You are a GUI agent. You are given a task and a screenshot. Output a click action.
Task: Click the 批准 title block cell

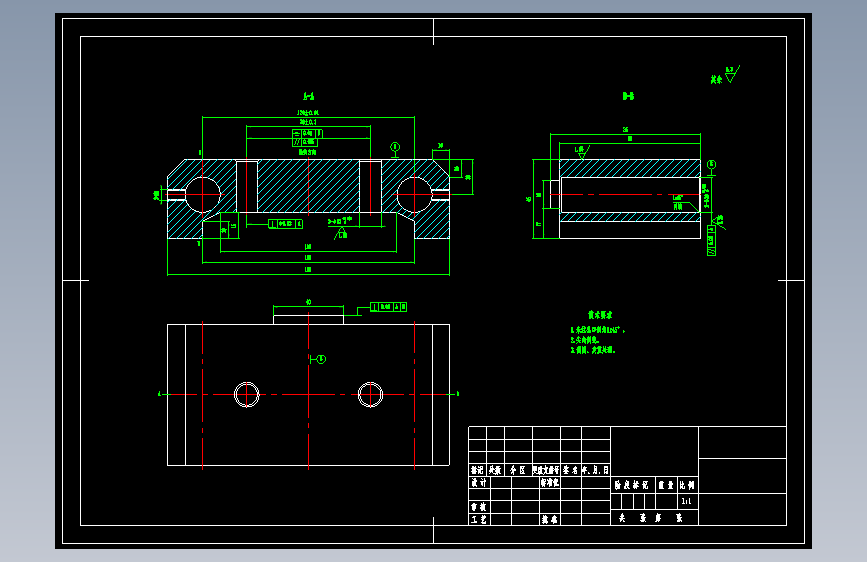(x=550, y=519)
